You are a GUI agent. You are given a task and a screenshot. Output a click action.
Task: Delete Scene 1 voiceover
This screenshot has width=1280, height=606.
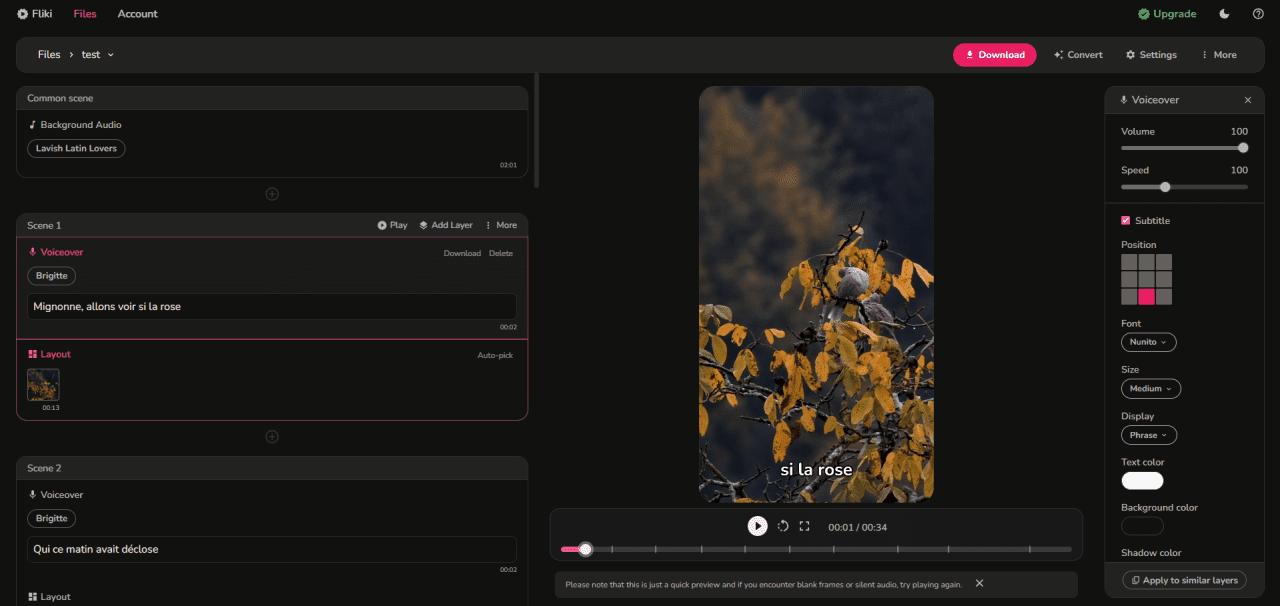point(501,253)
